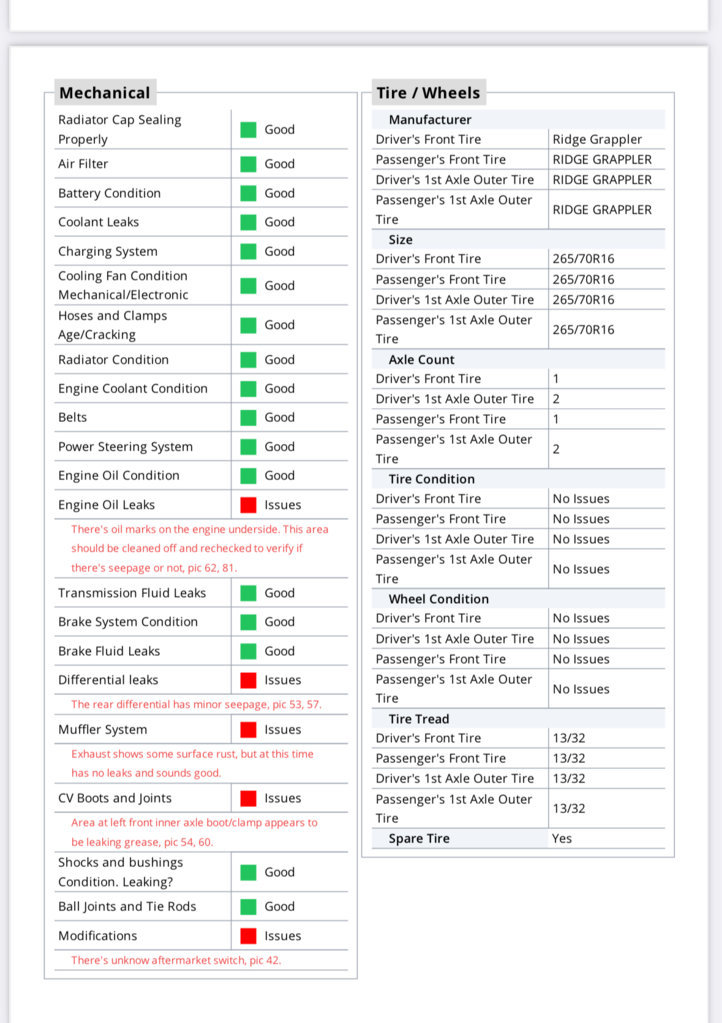722x1023 pixels.
Task: Click the green square for Cooling Fan Condition
Action: click(248, 285)
